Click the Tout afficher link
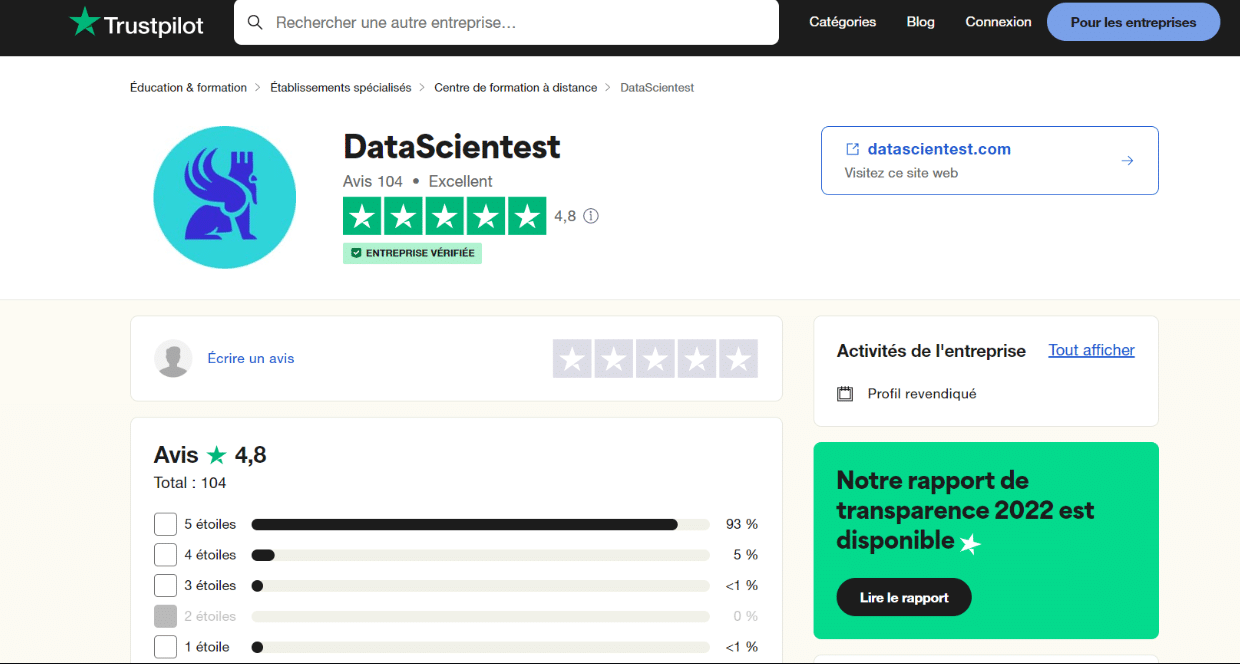Viewport: 1240px width, 664px height. [x=1091, y=350]
